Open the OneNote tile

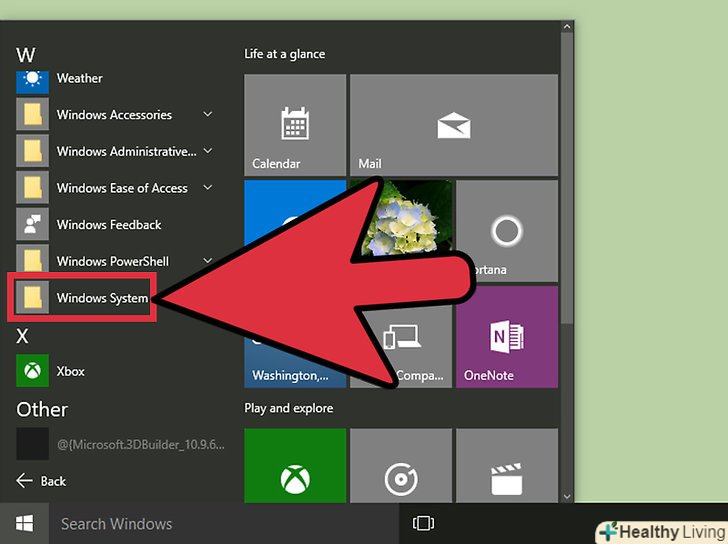tap(507, 337)
